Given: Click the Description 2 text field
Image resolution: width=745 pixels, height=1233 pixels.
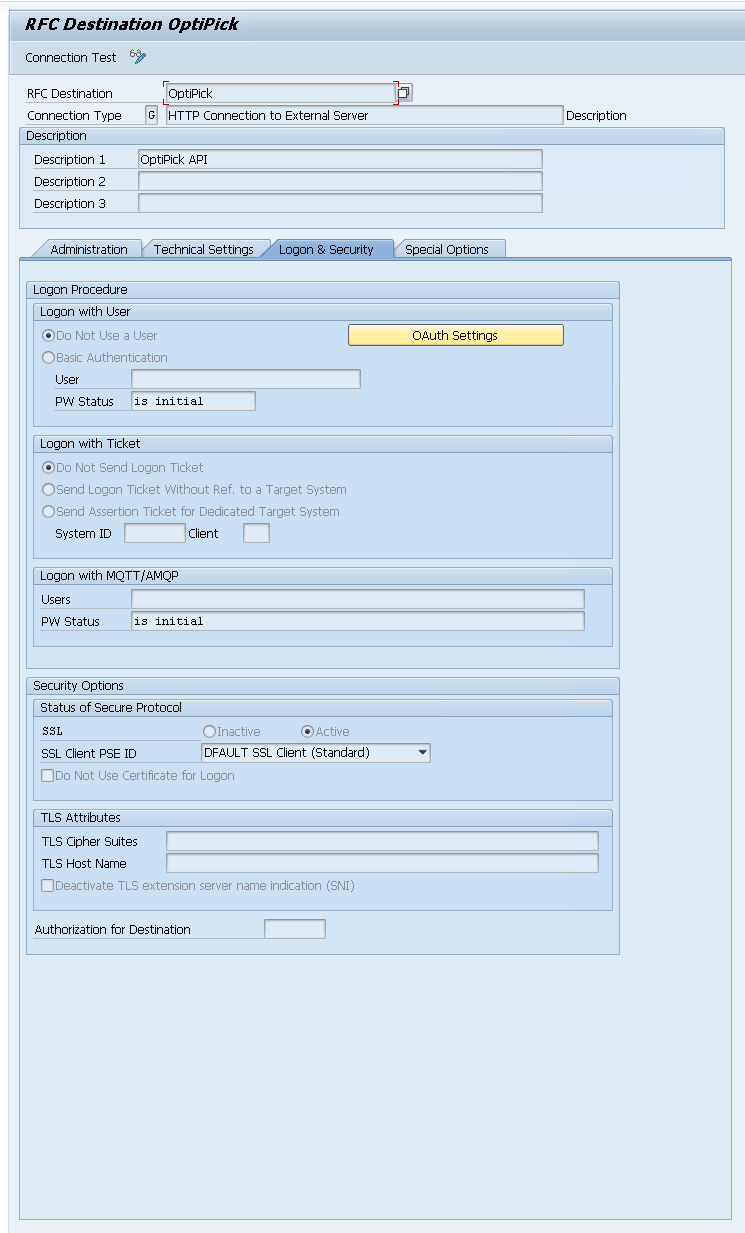Looking at the screenshot, I should coord(340,182).
